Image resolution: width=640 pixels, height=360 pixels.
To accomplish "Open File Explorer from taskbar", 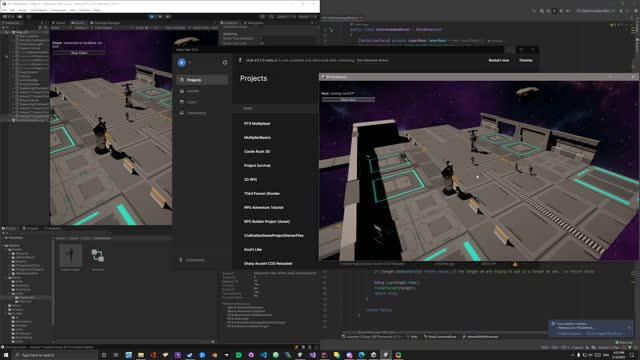I will pyautogui.click(x=141, y=355).
